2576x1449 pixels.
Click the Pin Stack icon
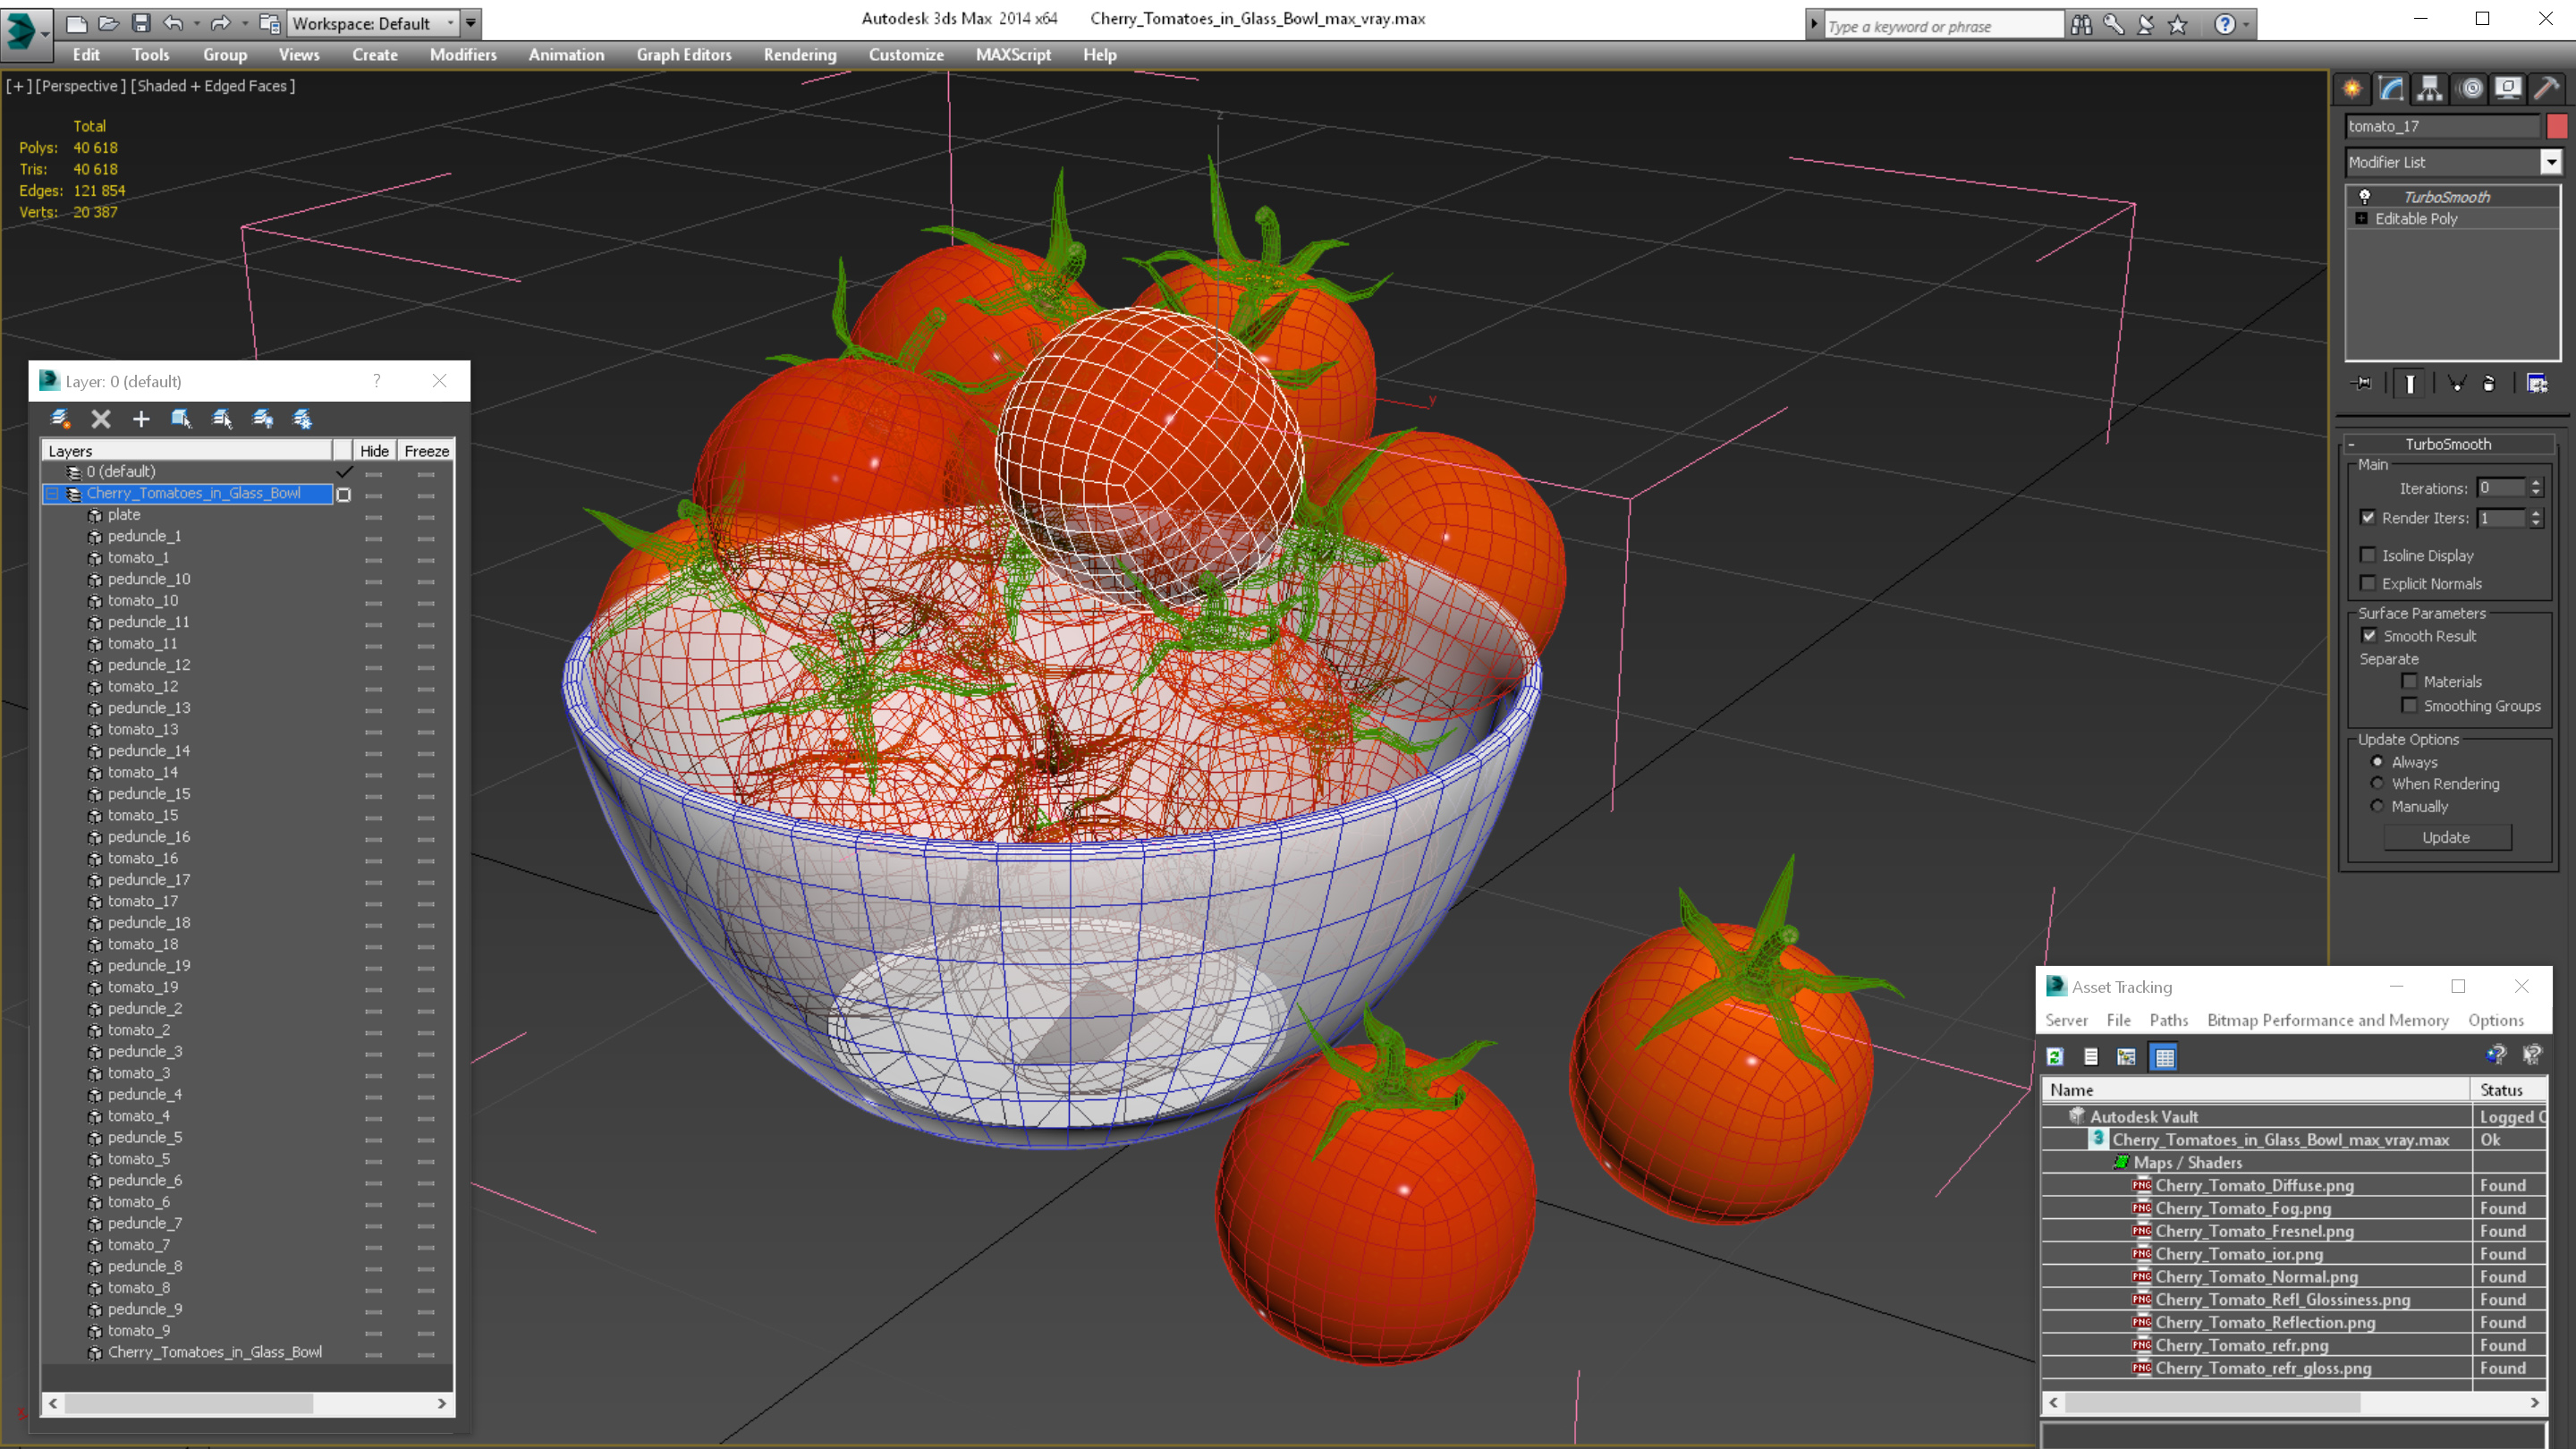tap(2363, 384)
